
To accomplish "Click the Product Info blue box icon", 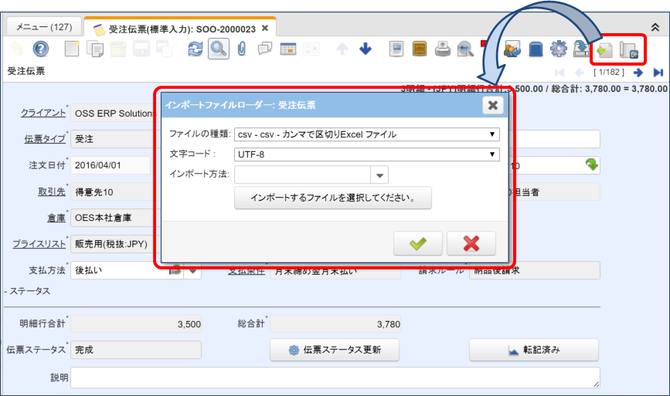I will point(535,49).
